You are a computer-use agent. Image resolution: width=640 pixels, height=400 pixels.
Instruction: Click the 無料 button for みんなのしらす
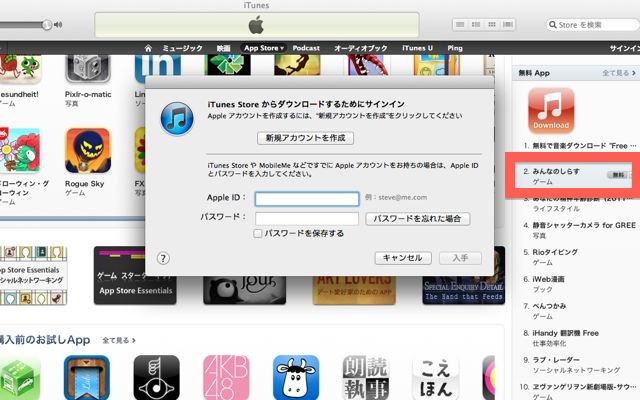pos(617,175)
